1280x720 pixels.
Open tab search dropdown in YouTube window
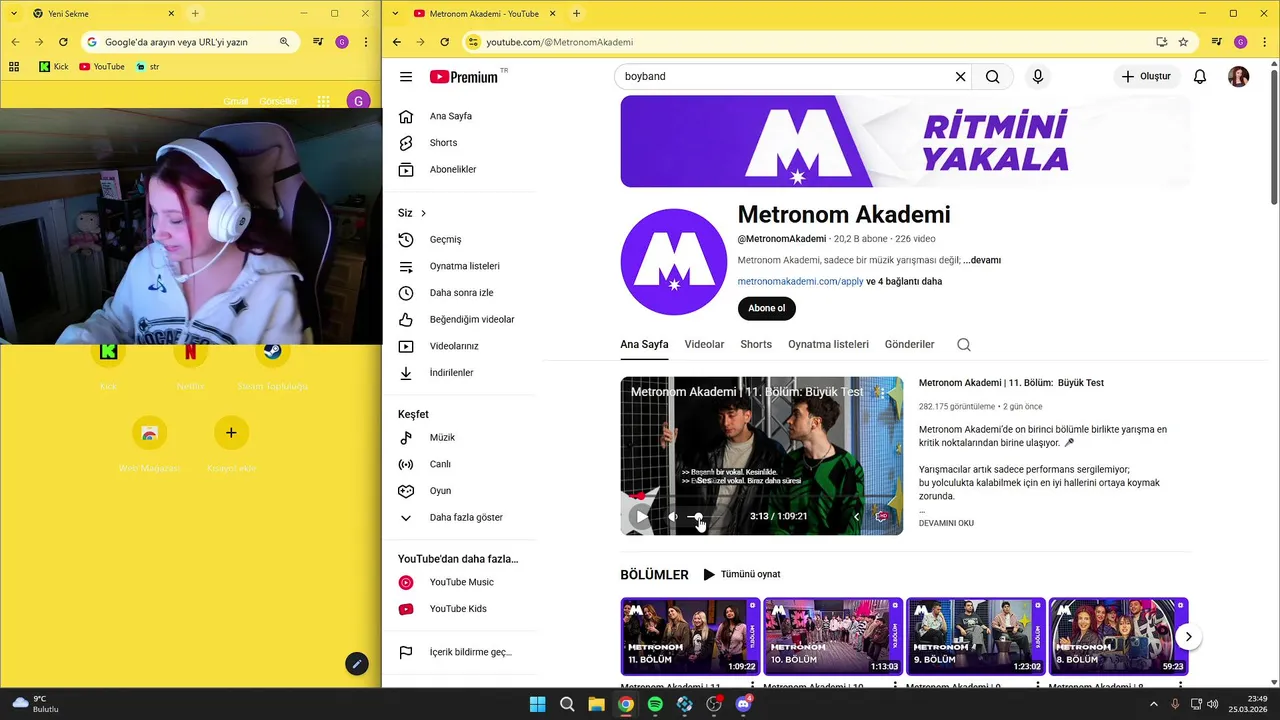click(396, 14)
